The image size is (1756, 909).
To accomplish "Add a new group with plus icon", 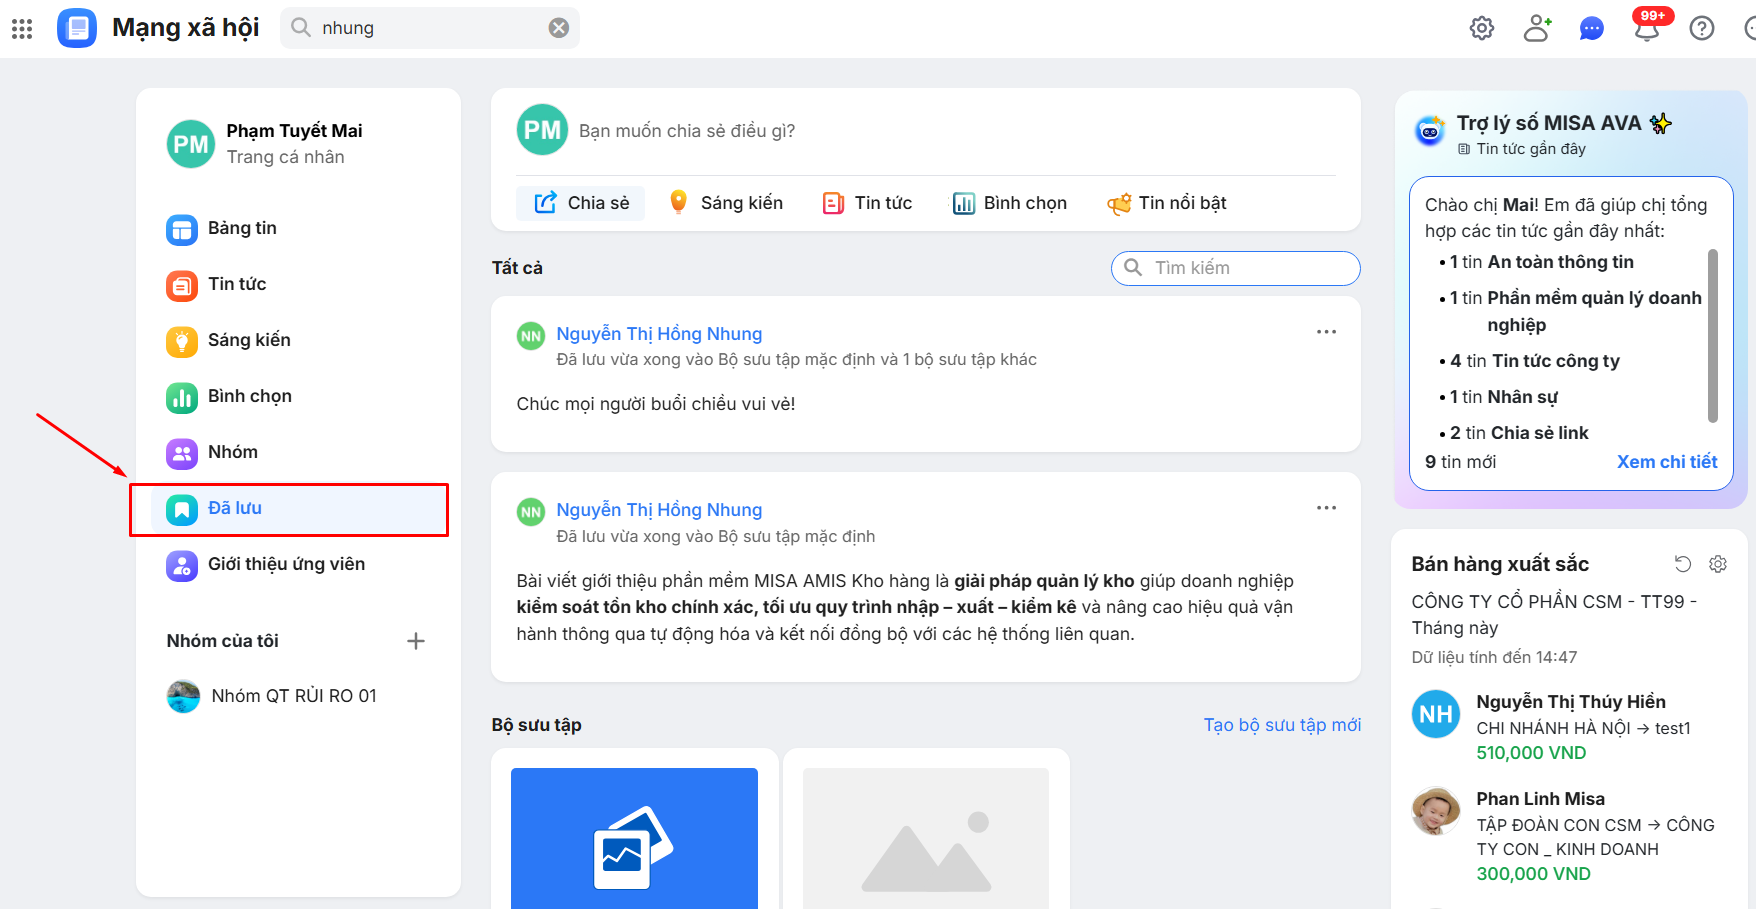I will click(416, 641).
